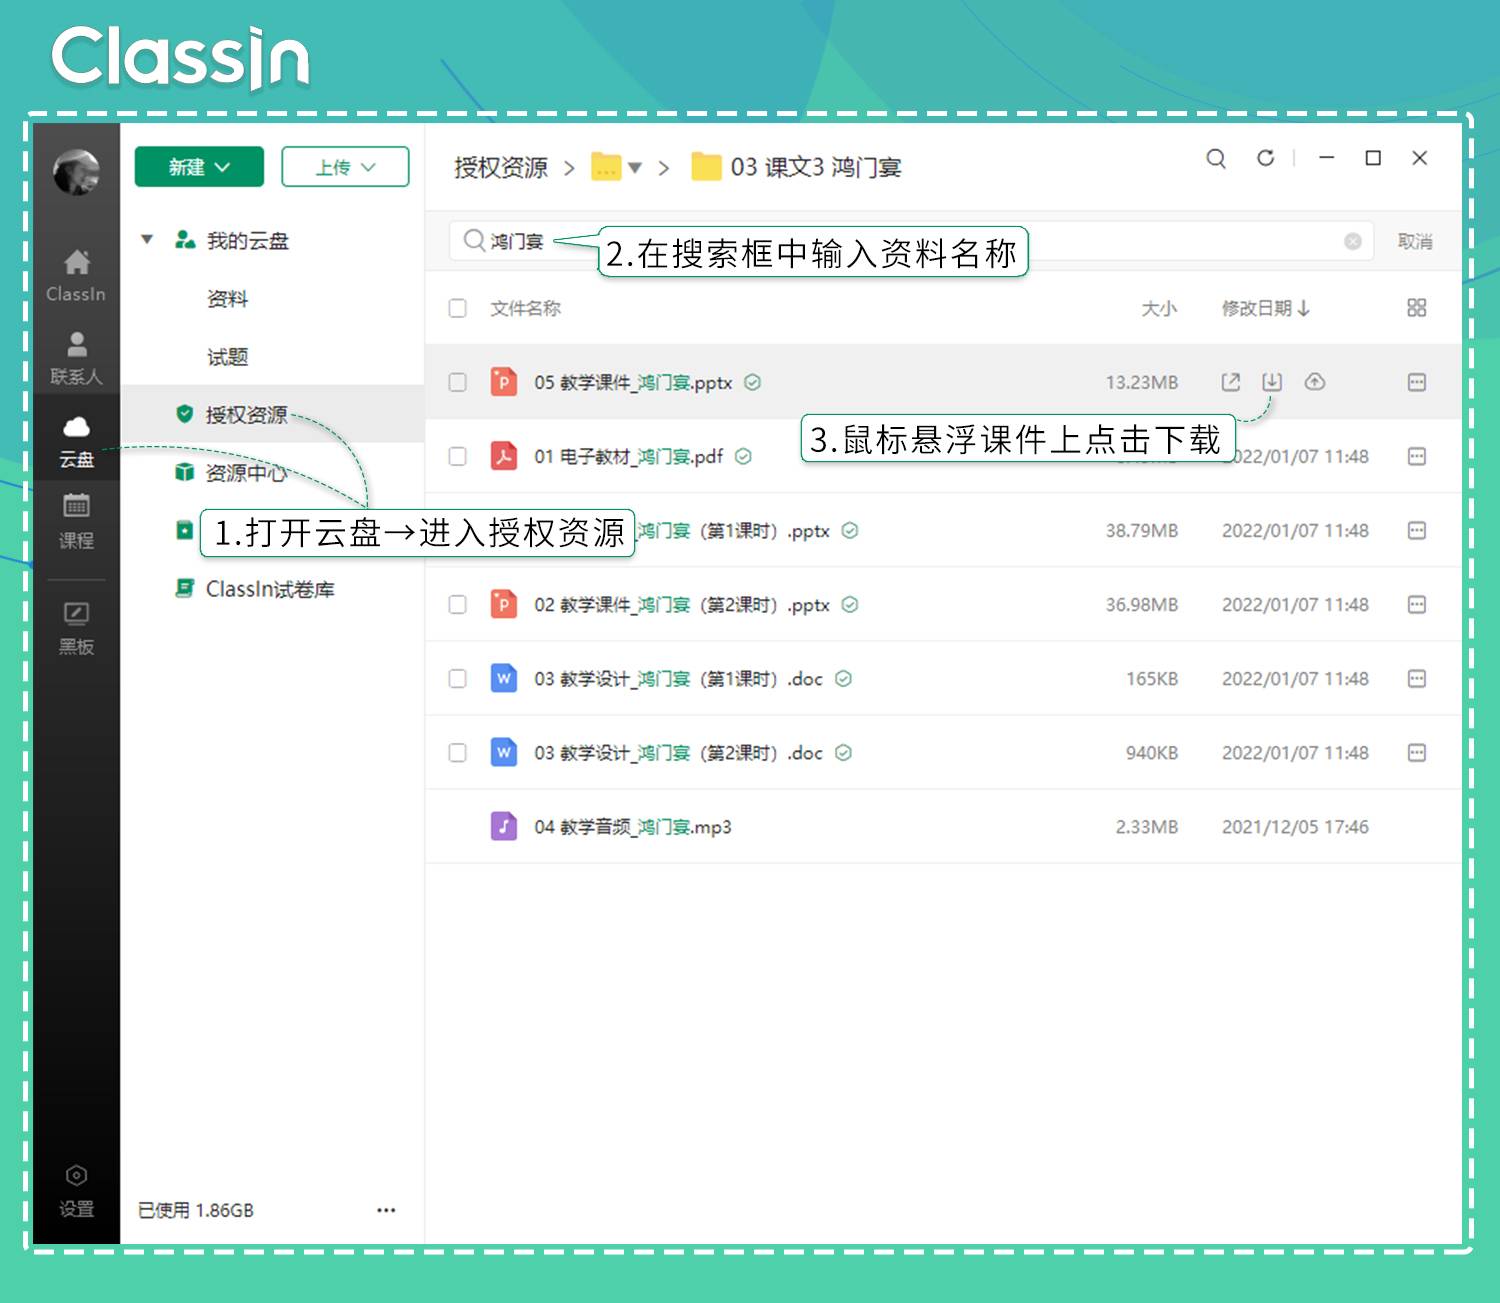Open more options on 05 教学课件 row

[1417, 382]
